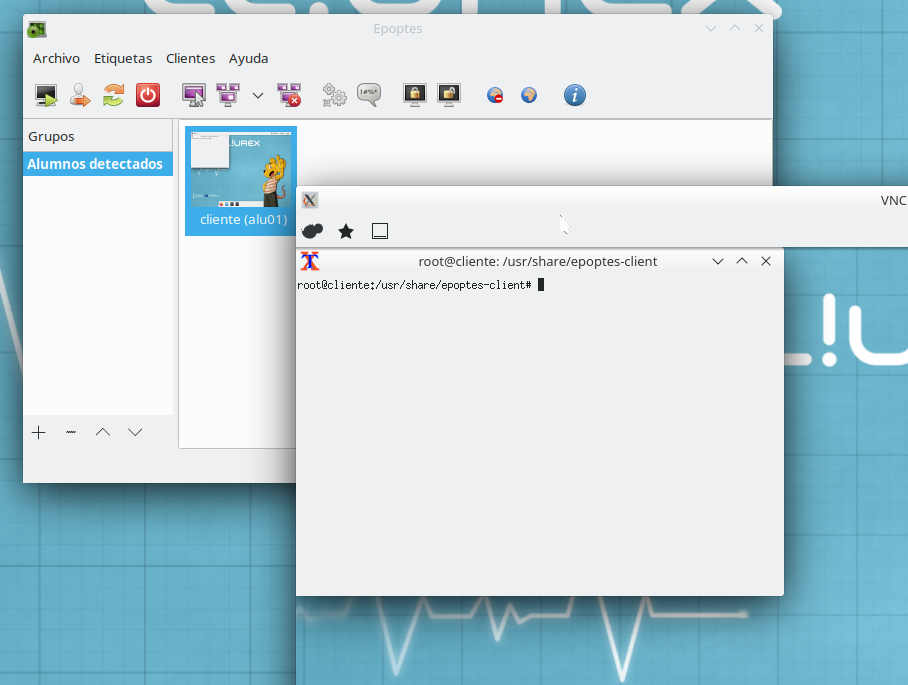Select the Alumnos detectados group

(95, 164)
